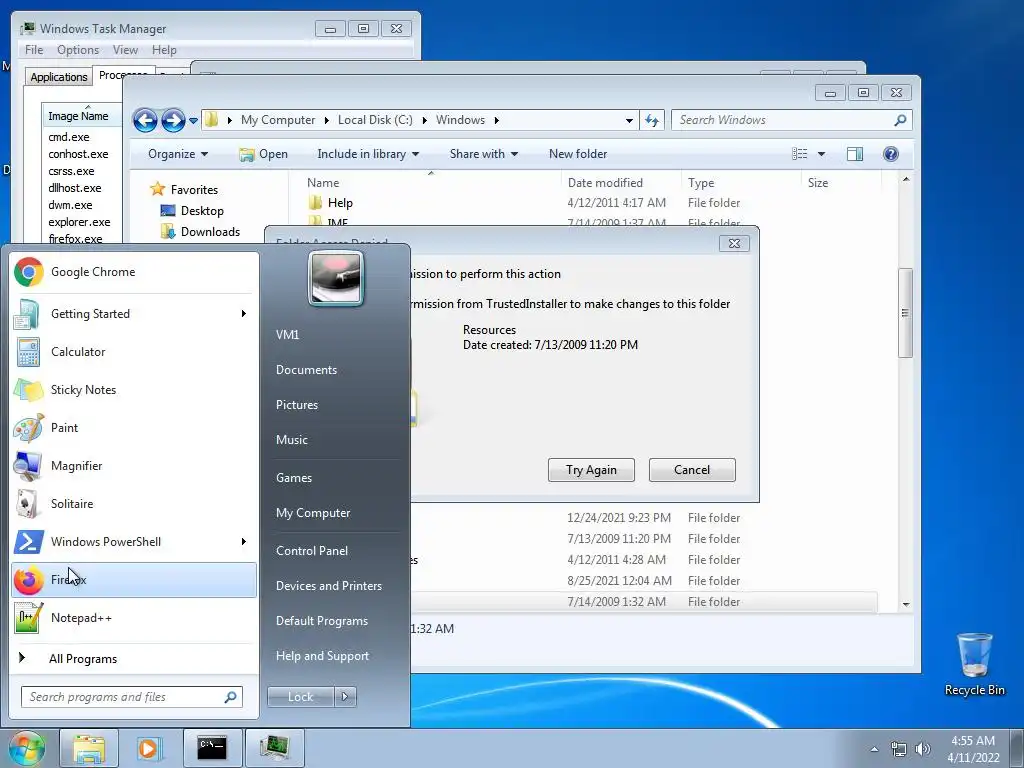The height and width of the screenshot is (768, 1024).
Task: Close the Folder Access Denied dialog
Action: point(734,244)
